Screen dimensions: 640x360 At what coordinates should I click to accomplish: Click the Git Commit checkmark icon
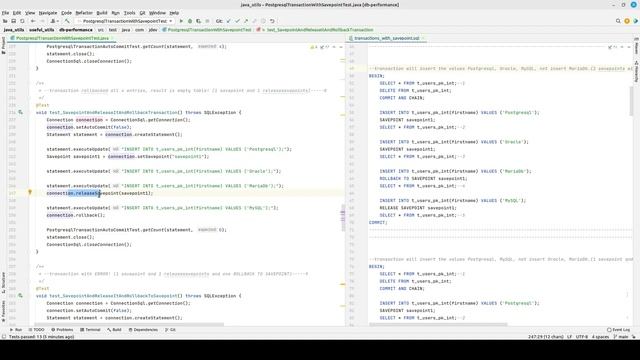tap(237, 21)
